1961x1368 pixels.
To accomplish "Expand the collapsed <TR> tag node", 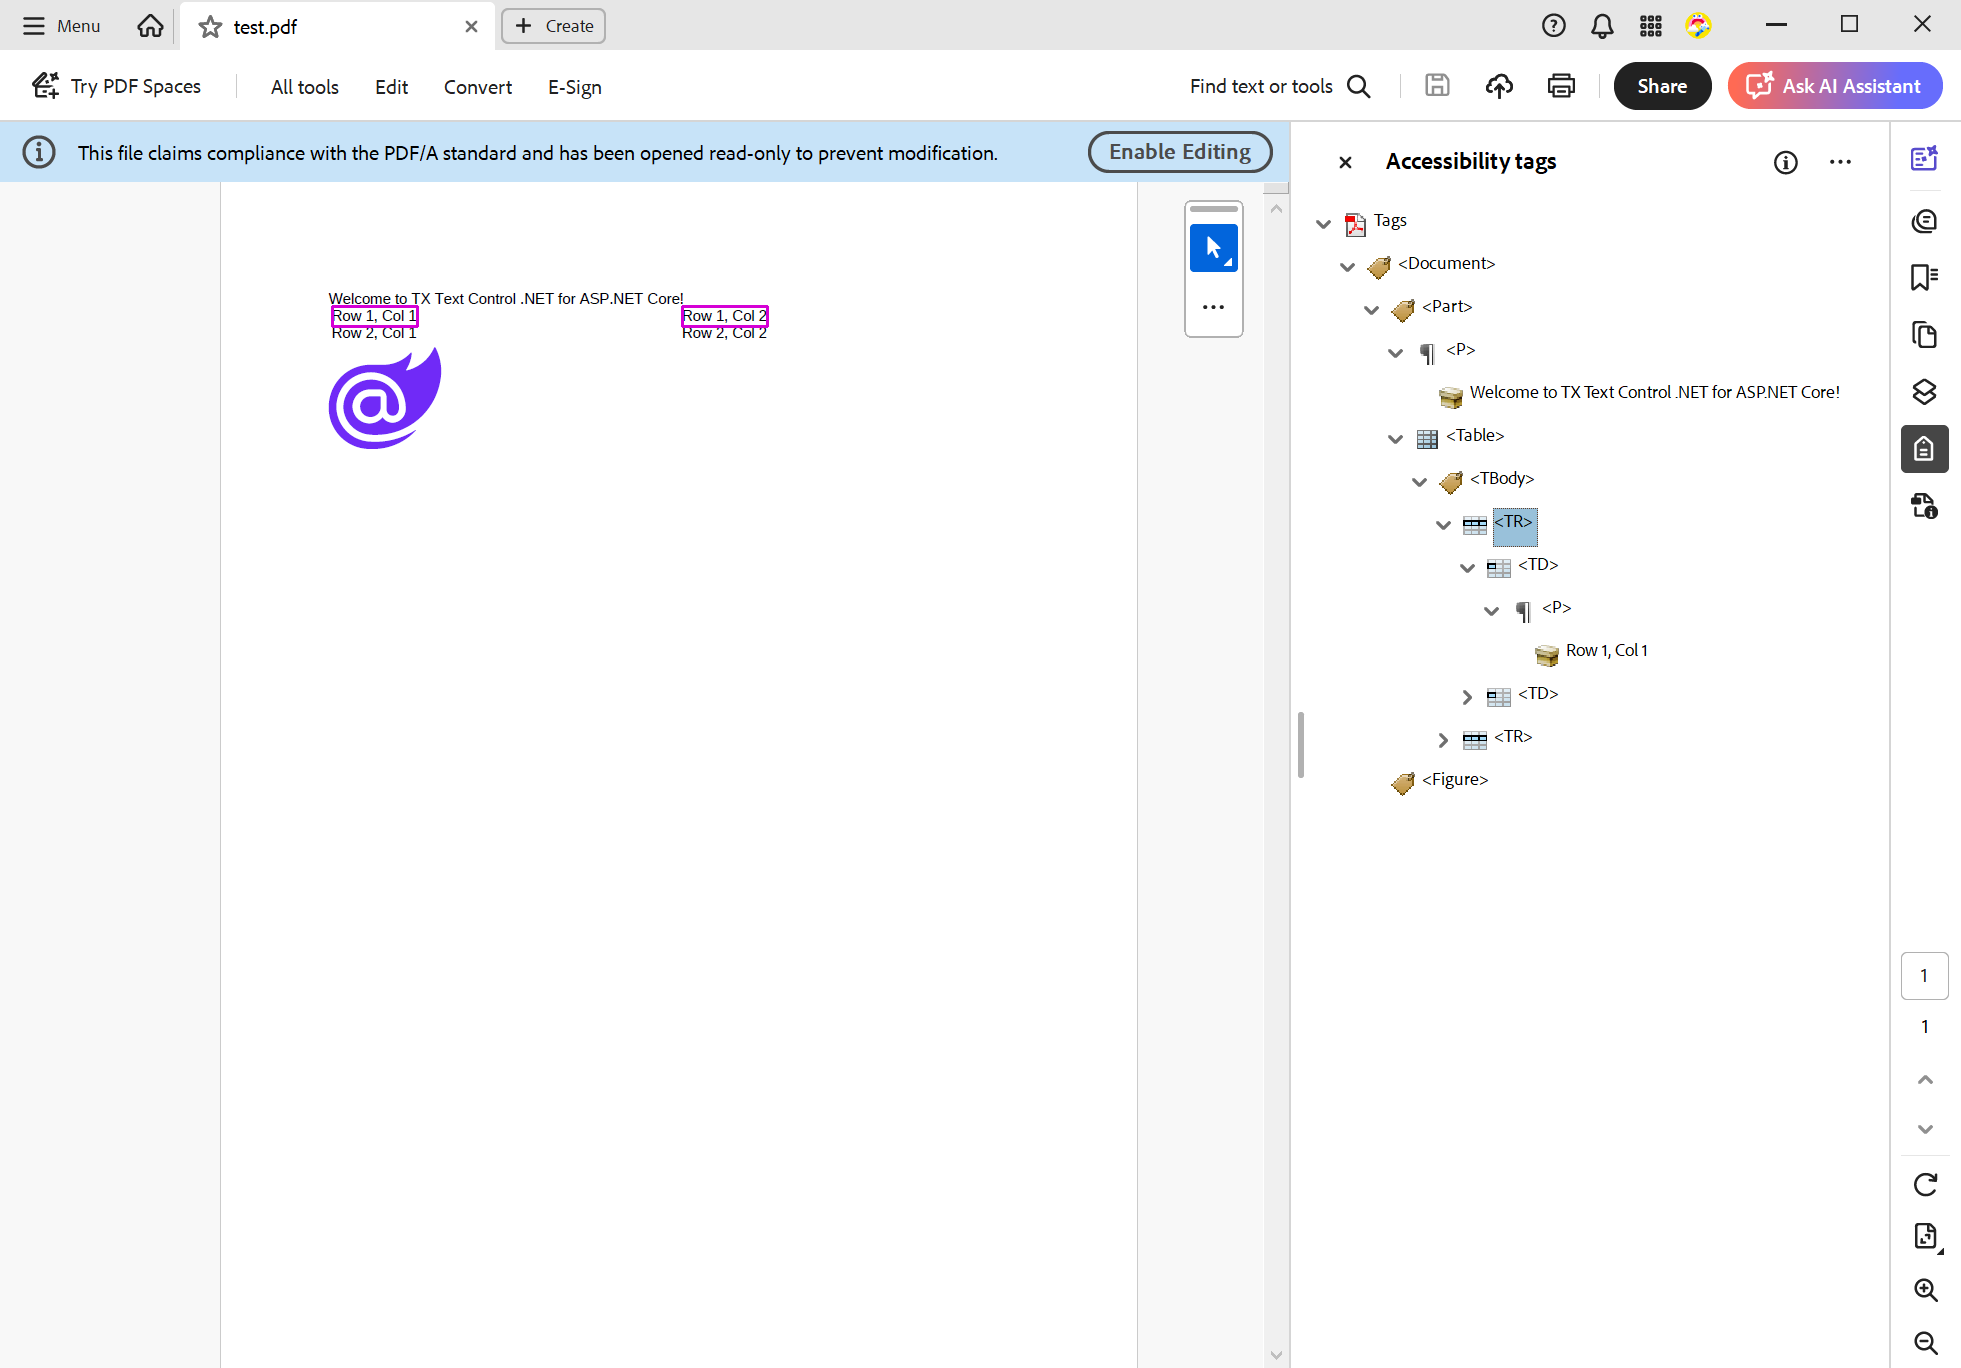I will [1443, 740].
